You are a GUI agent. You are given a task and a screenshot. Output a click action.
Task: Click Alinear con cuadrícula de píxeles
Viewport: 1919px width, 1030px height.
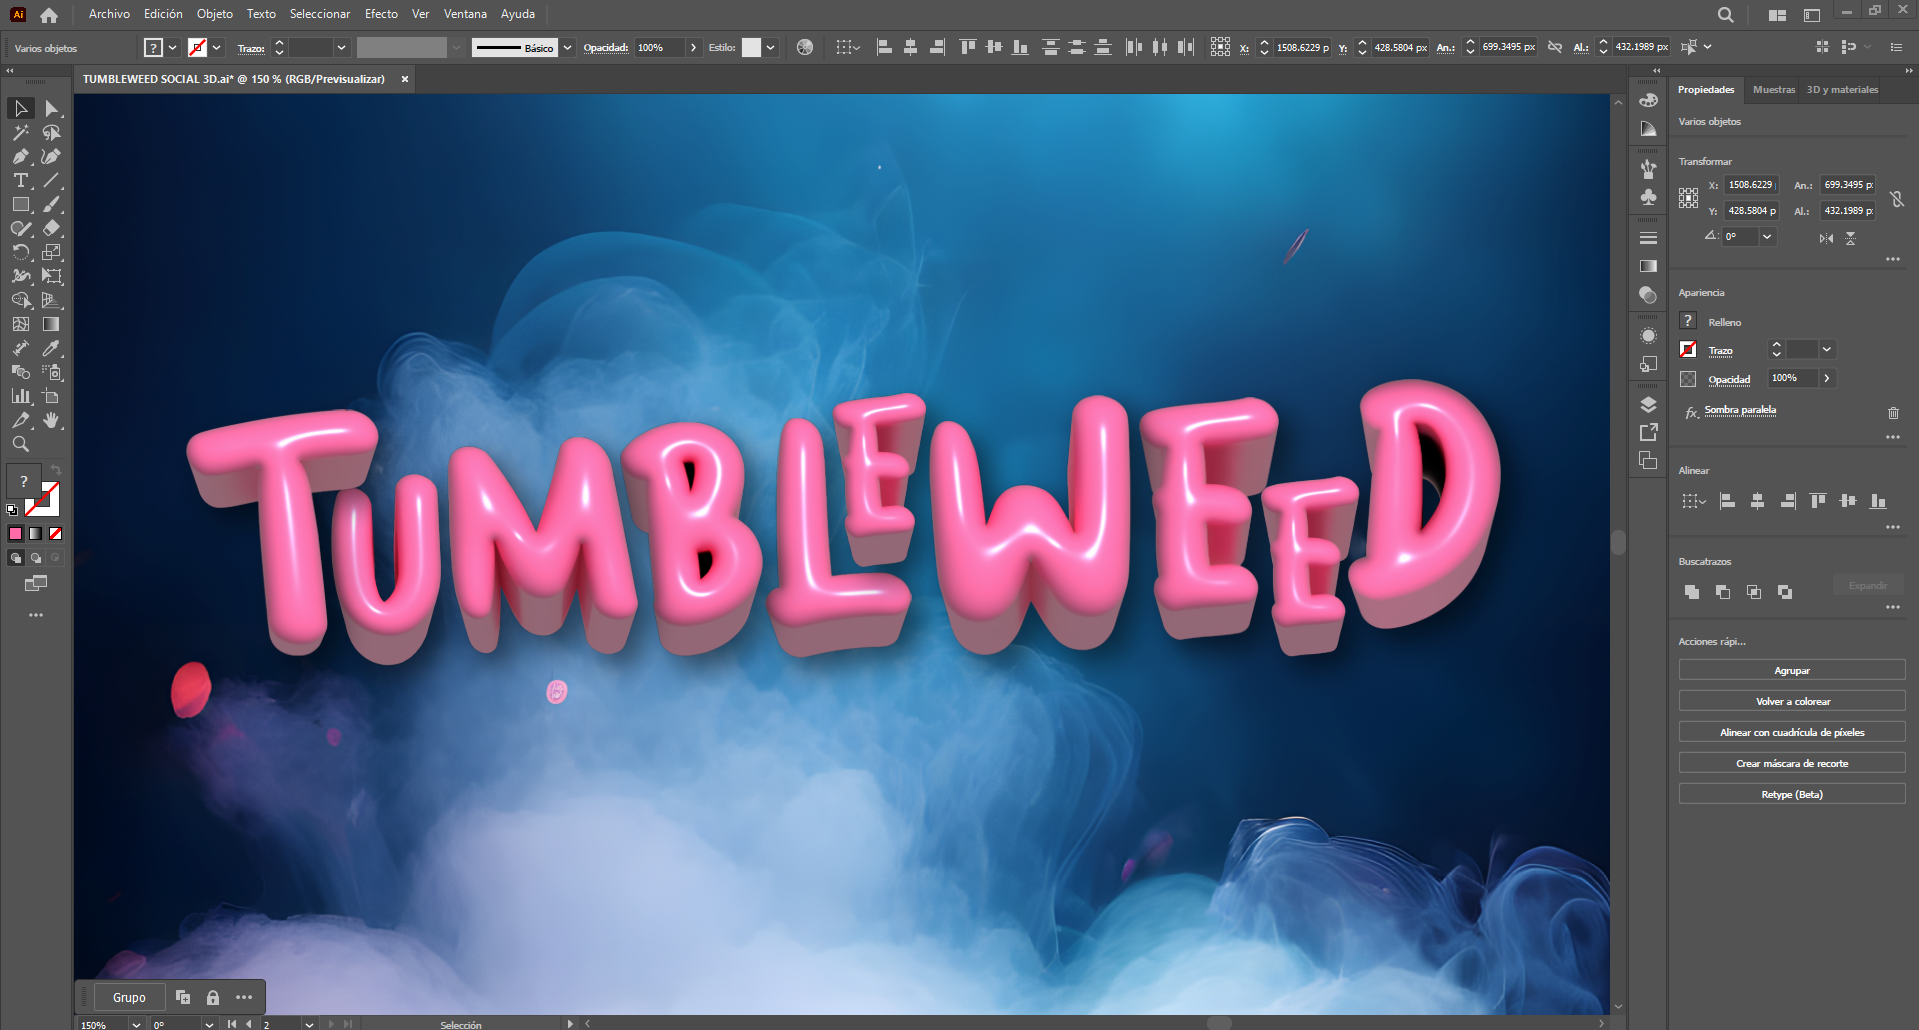(1792, 732)
